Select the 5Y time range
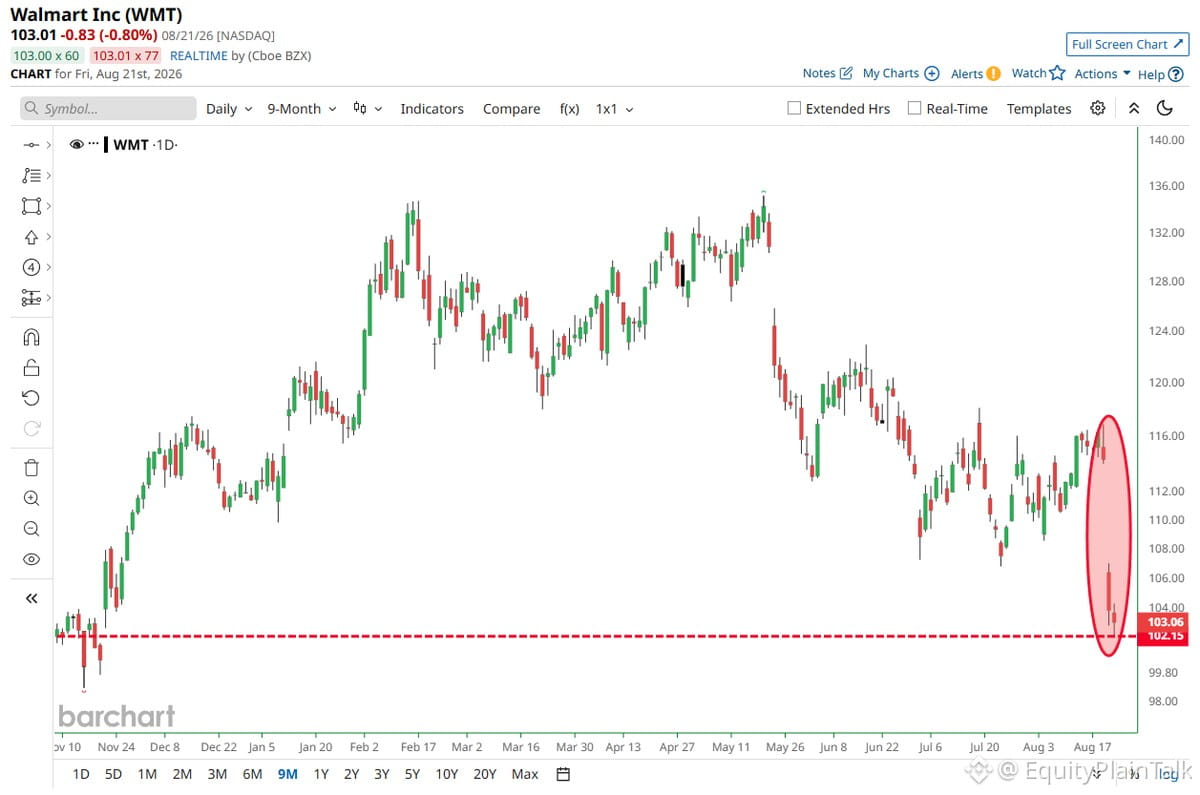Image resolution: width=1200 pixels, height=795 pixels. [412, 774]
